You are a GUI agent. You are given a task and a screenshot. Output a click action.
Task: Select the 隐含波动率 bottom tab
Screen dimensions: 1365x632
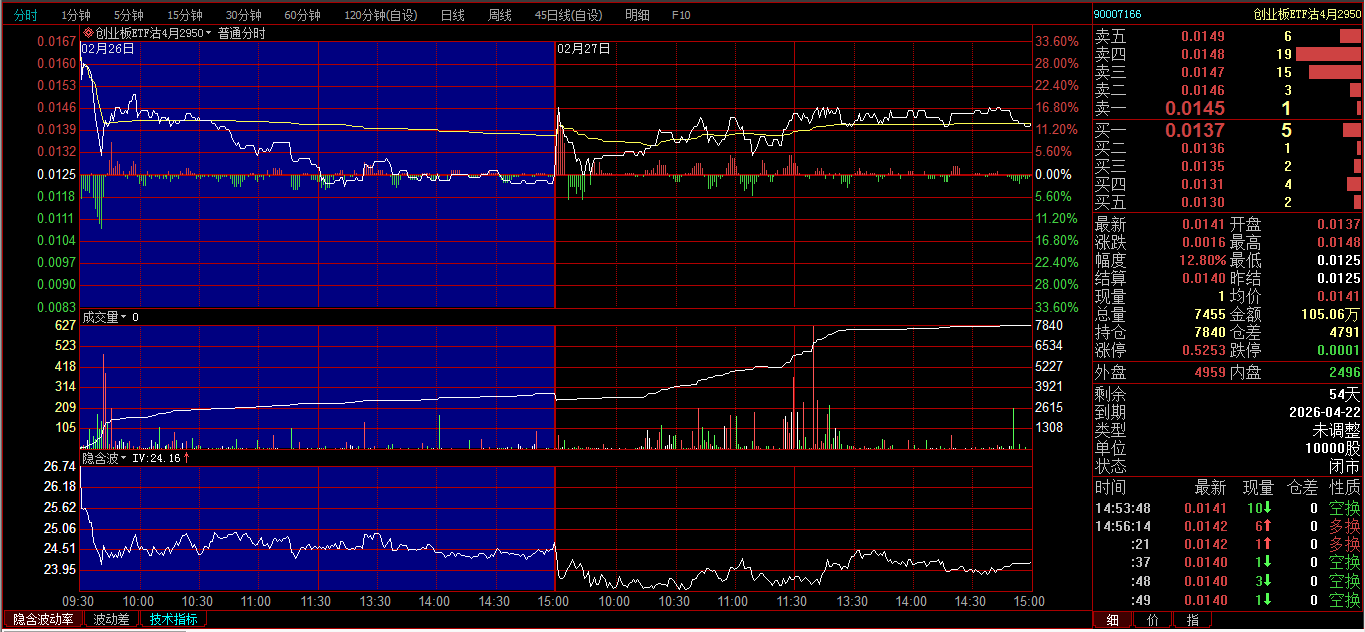click(x=43, y=619)
